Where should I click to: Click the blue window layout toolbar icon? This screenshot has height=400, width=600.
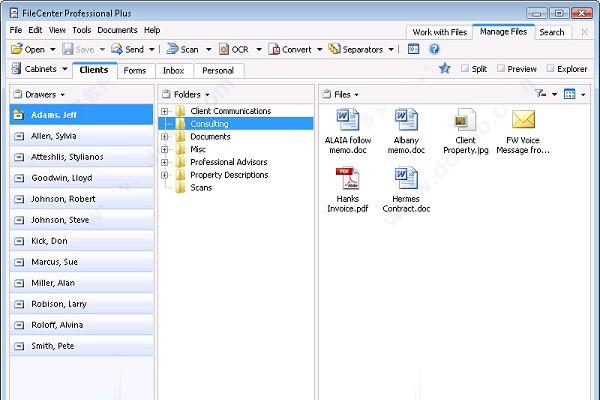click(x=413, y=49)
